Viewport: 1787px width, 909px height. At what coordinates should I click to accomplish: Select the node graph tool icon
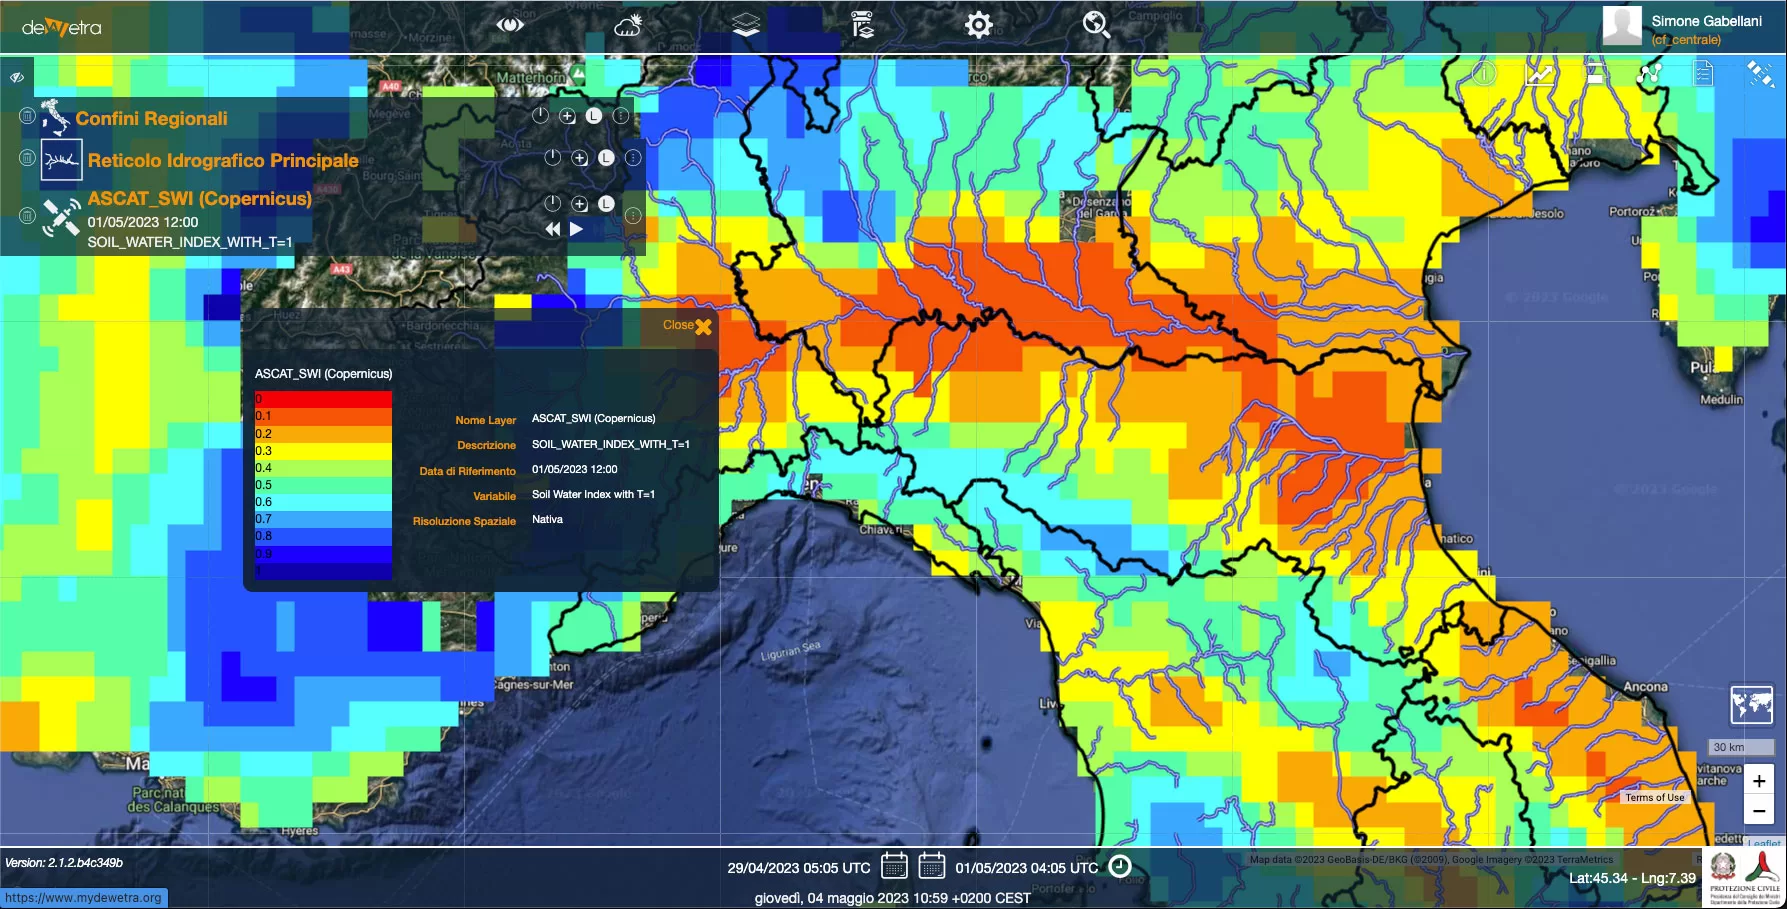click(1649, 74)
